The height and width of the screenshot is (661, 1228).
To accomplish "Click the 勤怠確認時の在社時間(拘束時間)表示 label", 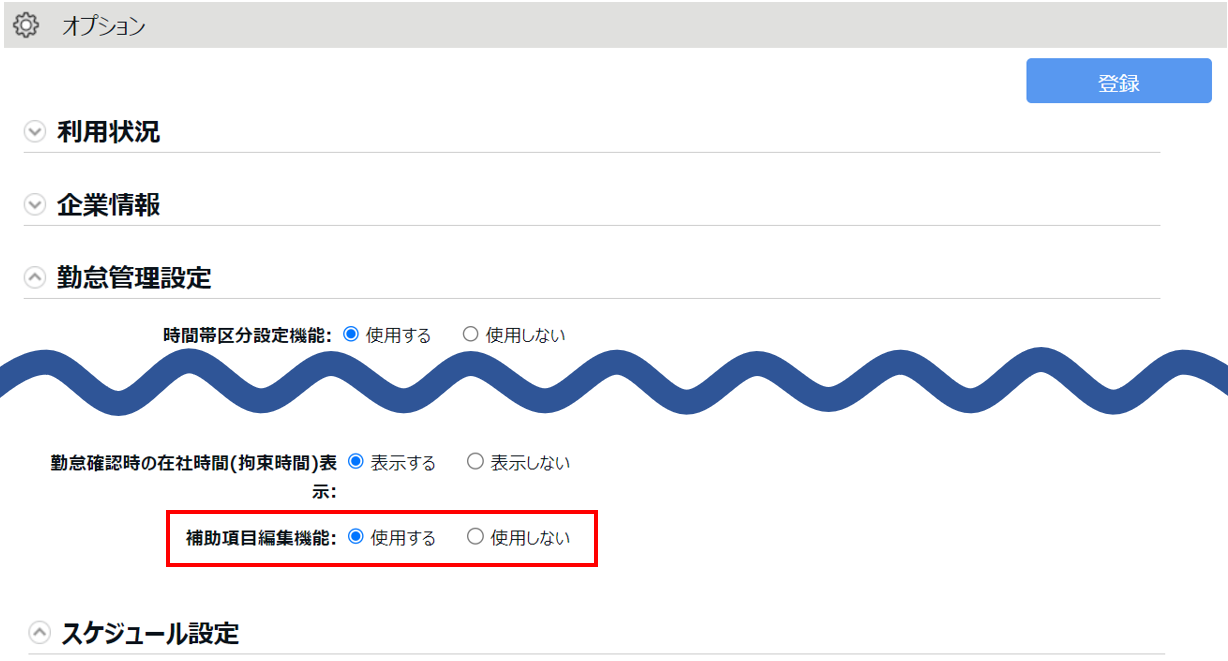I will [194, 476].
